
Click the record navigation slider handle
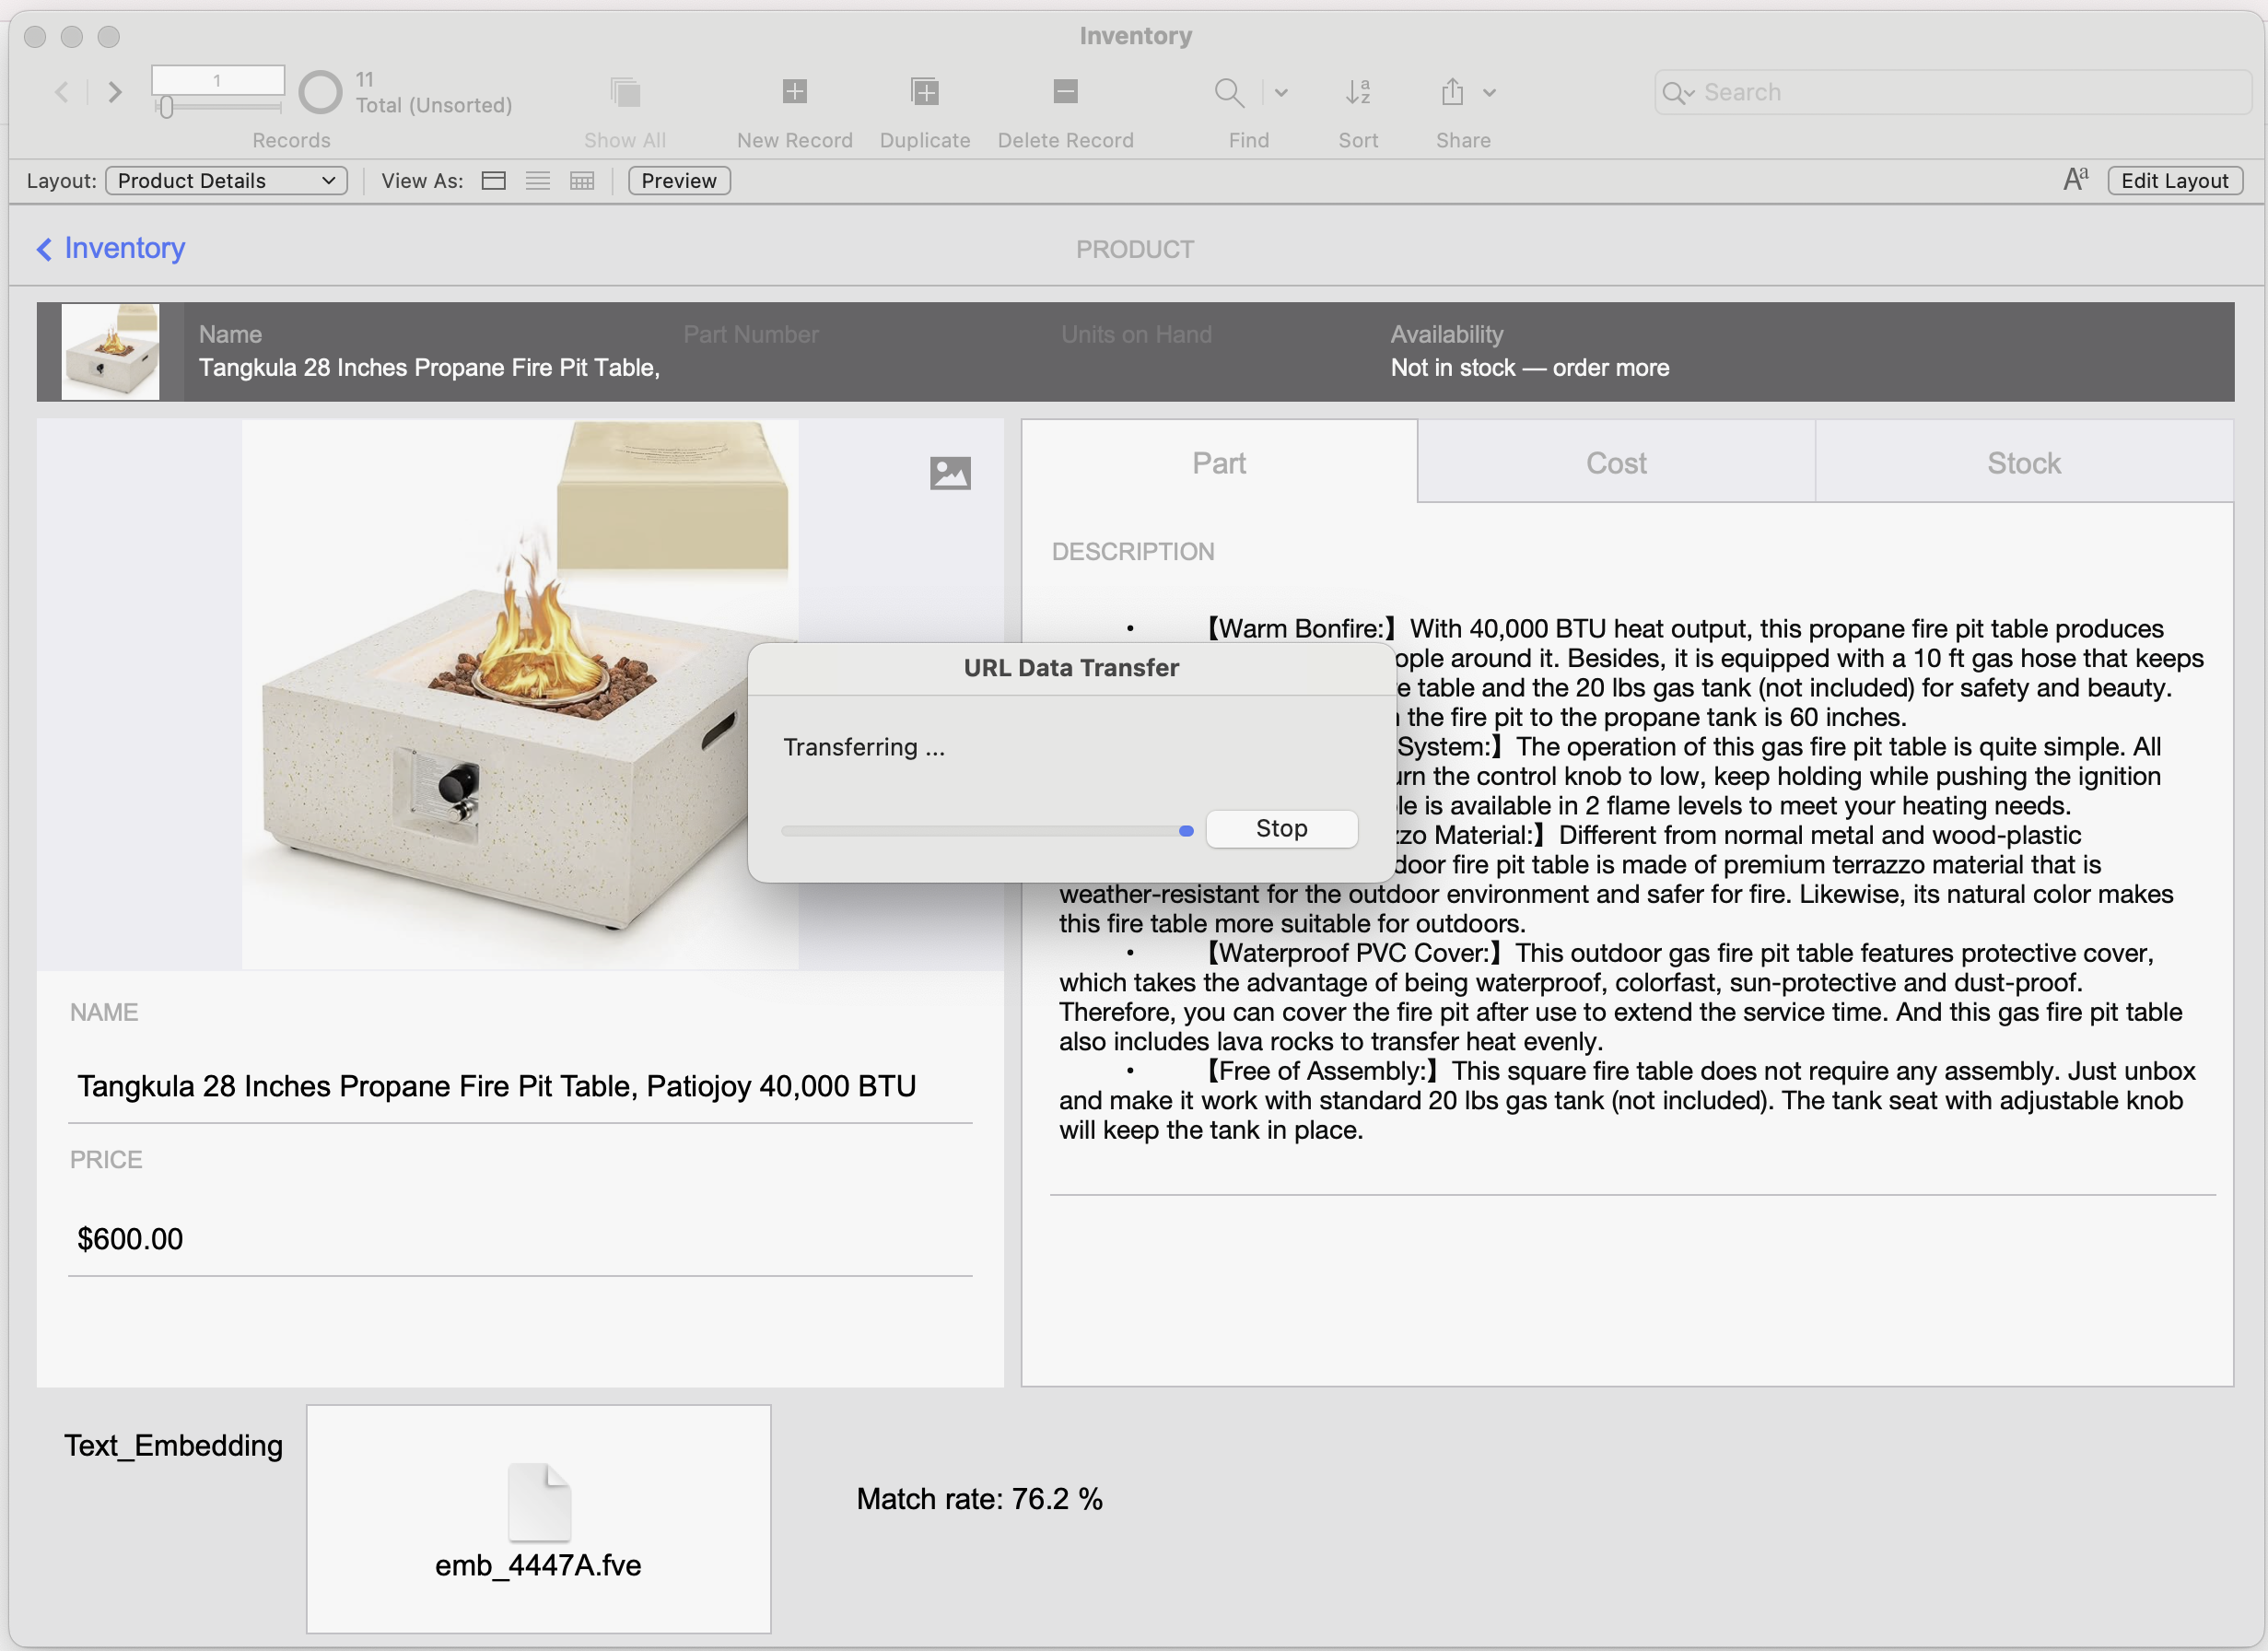pos(166,106)
